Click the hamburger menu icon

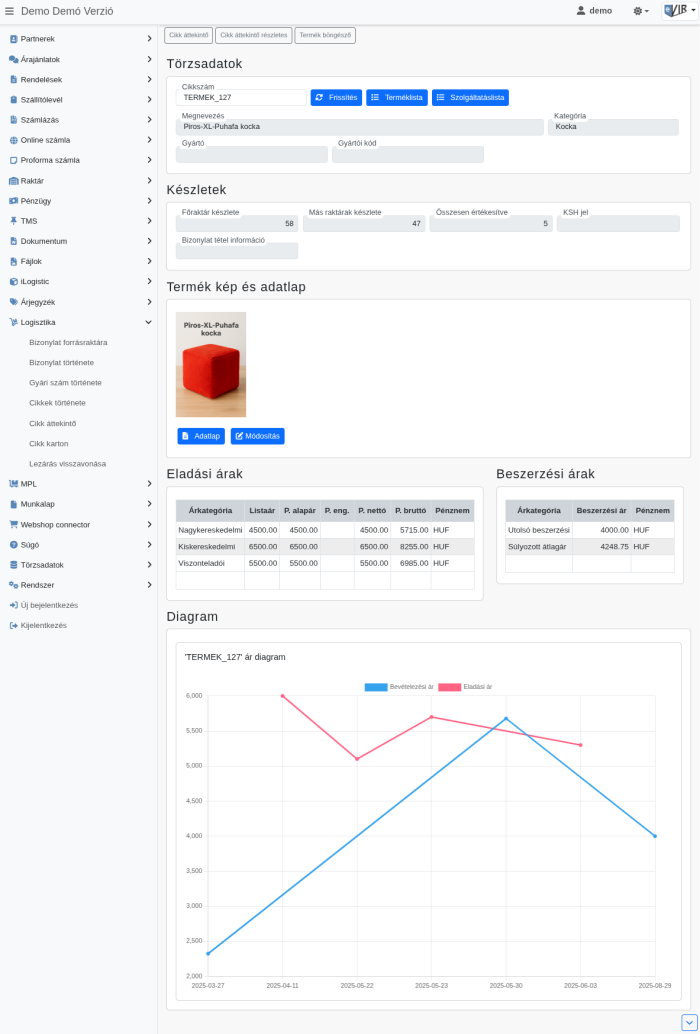coord(10,11)
